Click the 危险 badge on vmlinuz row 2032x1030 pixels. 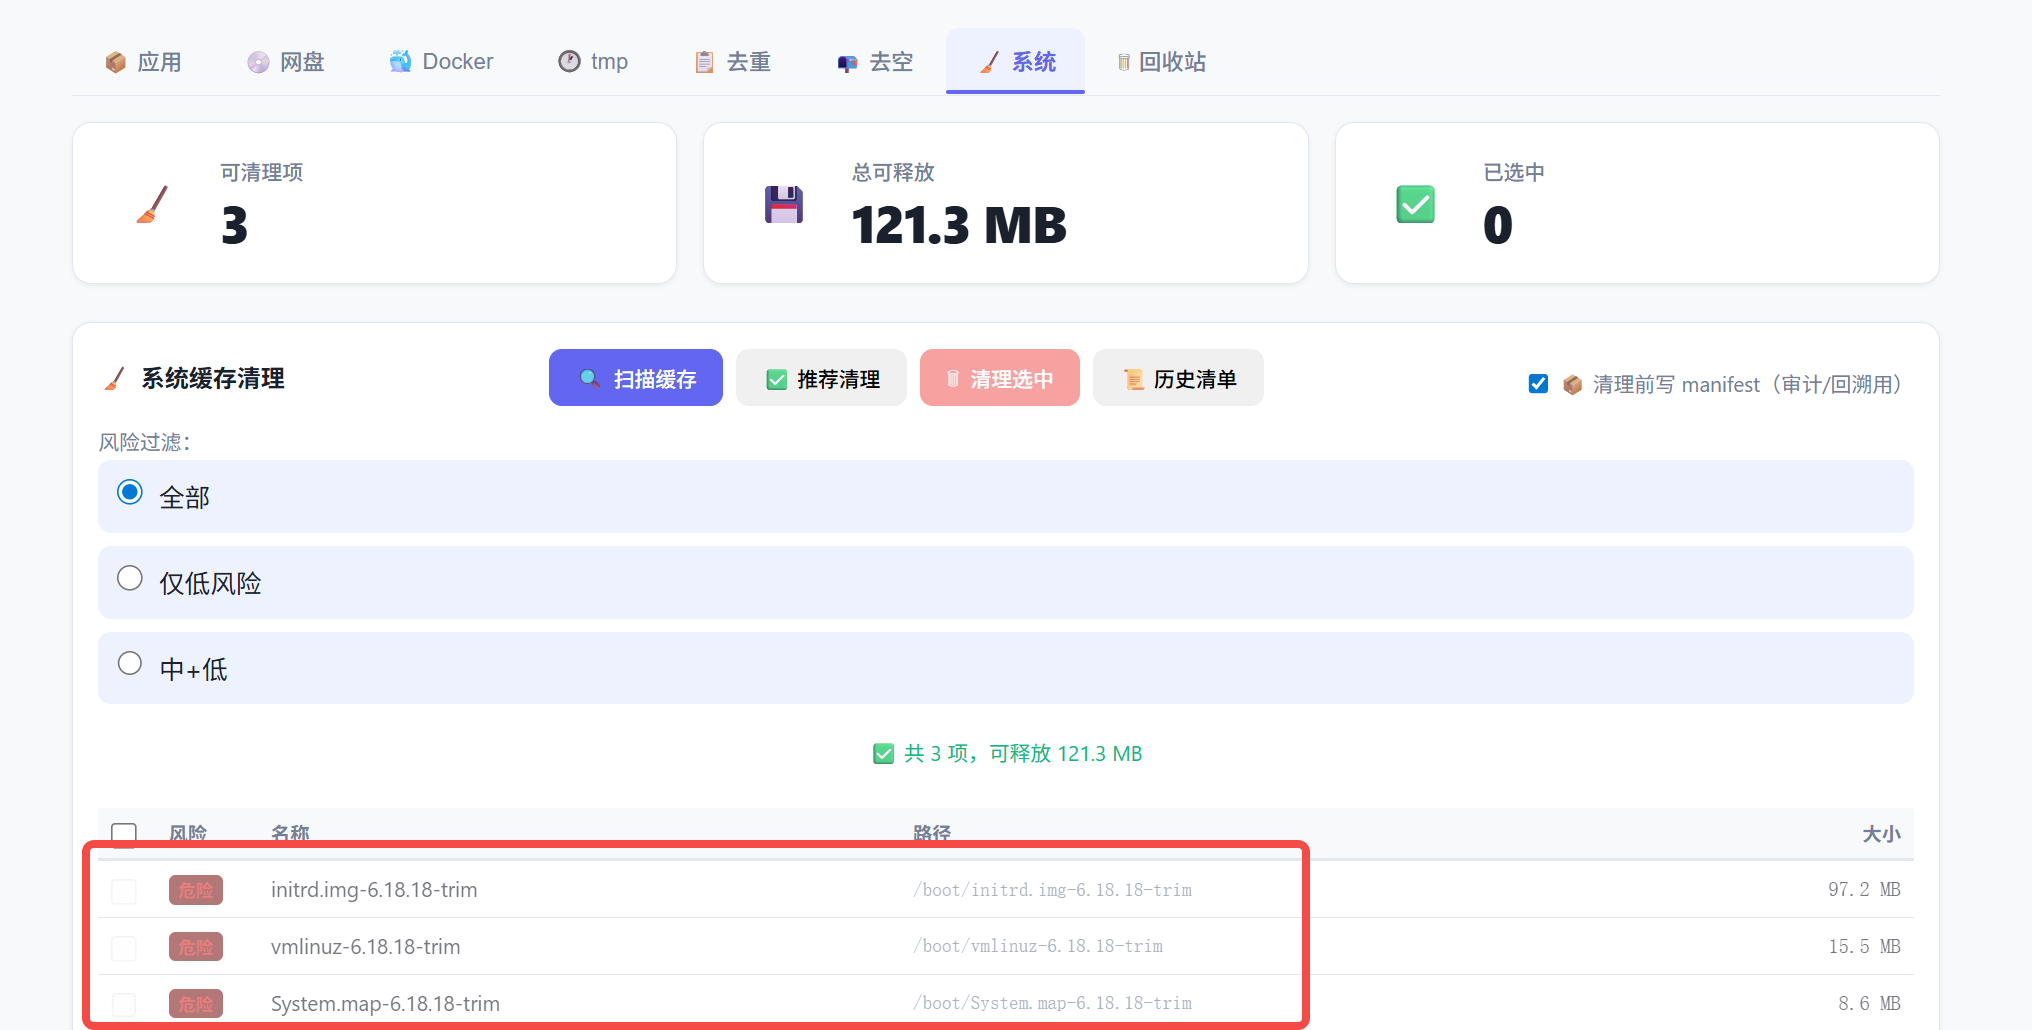196,947
